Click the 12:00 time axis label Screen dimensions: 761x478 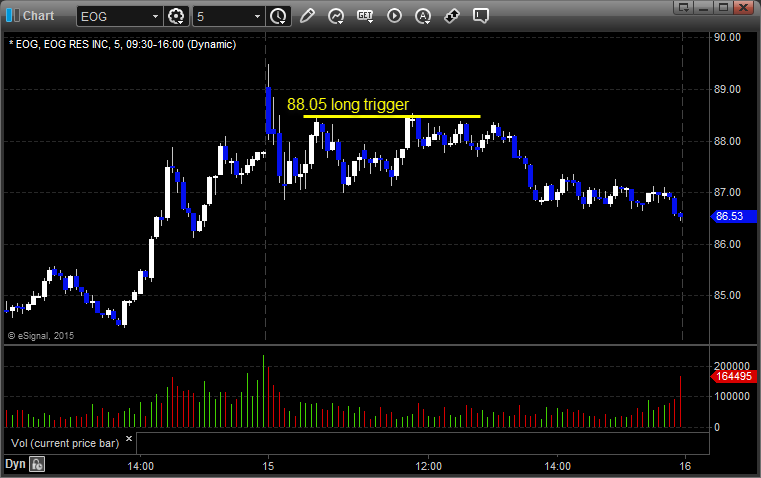[429, 466]
